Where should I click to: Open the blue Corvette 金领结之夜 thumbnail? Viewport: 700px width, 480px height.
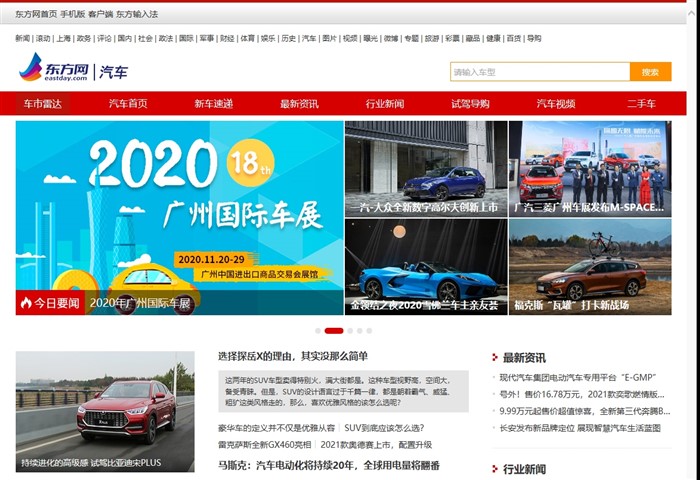coord(426,267)
